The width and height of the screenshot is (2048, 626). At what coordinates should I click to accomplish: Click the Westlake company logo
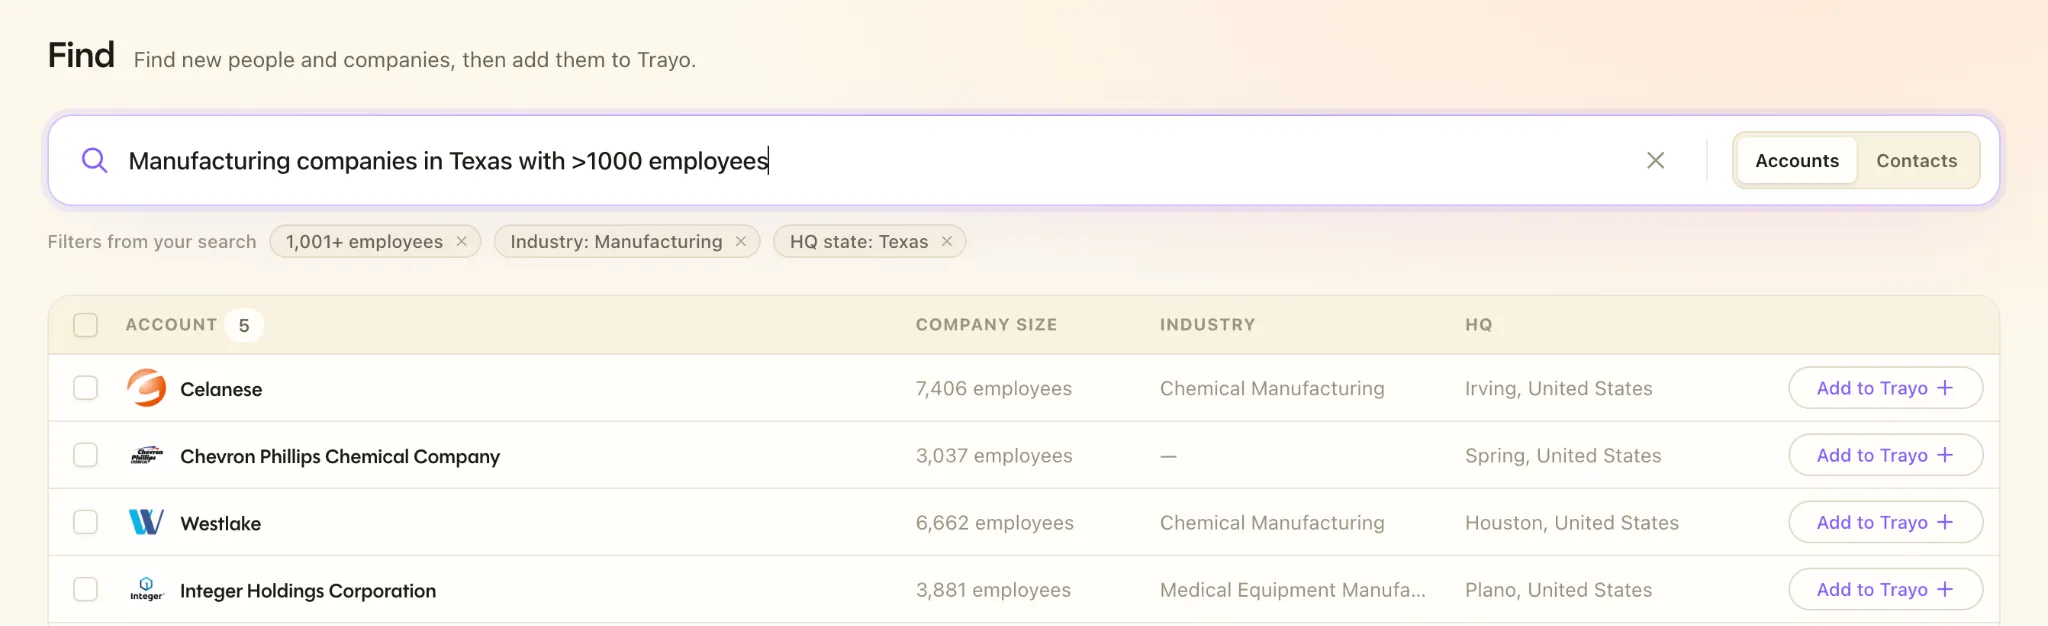tap(146, 522)
